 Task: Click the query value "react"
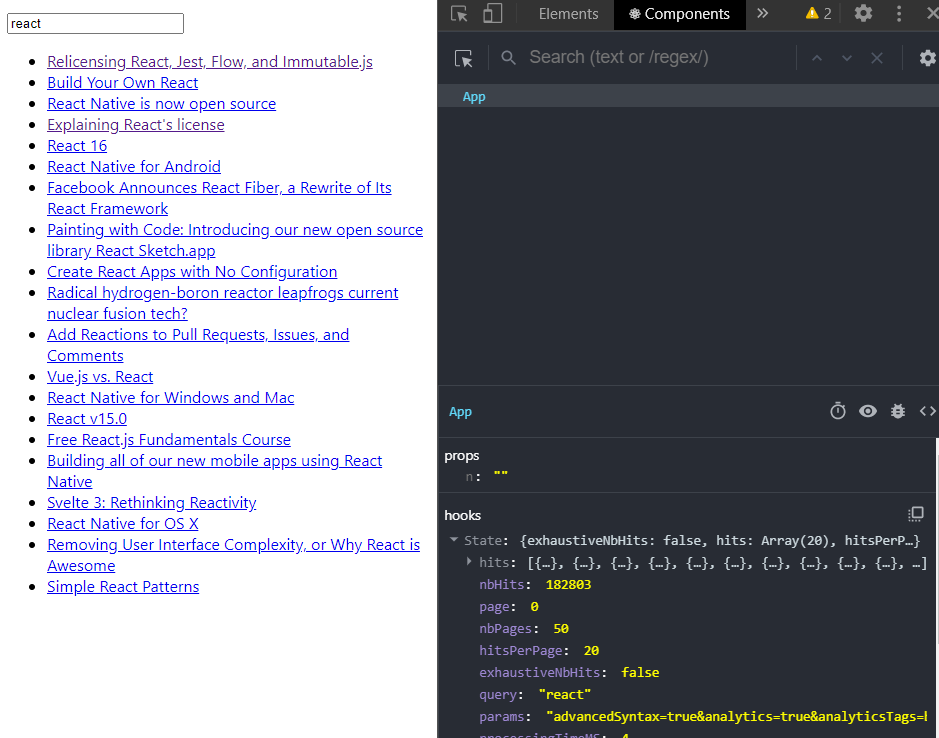565,694
